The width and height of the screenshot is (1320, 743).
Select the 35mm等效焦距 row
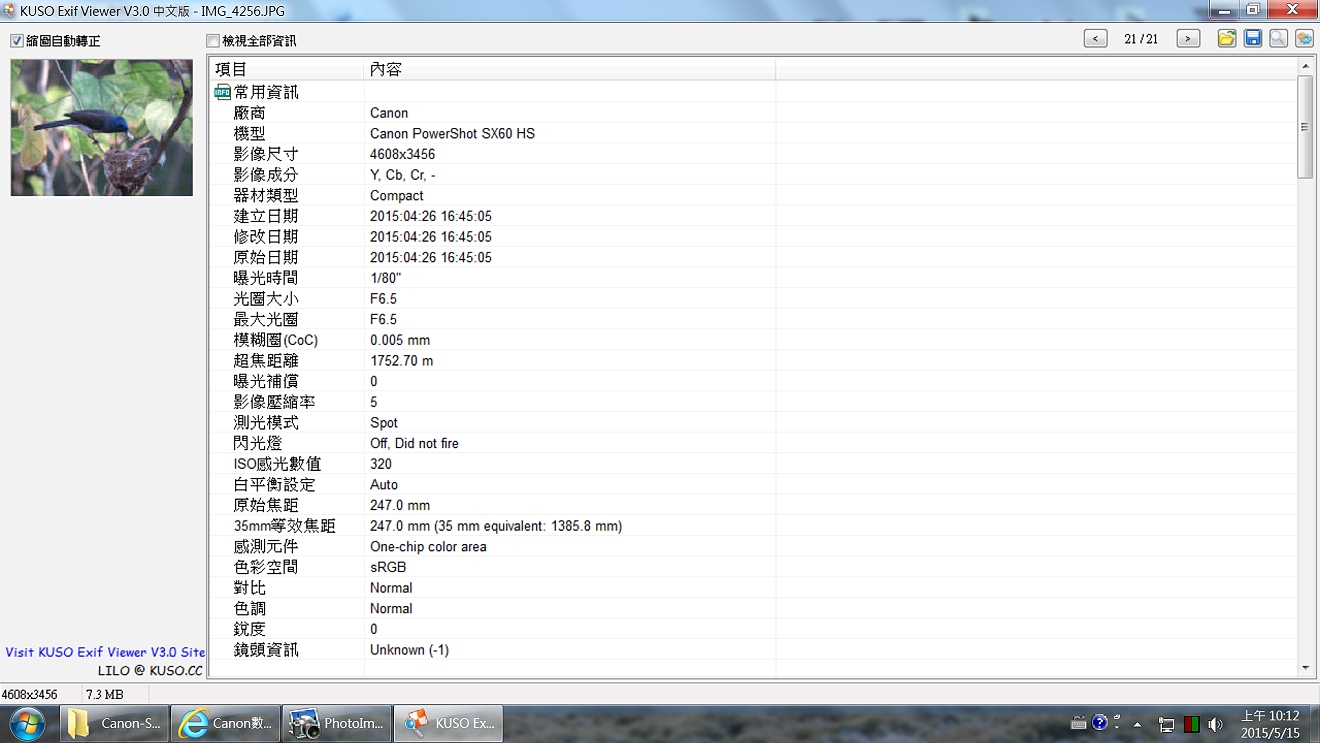coord(753,526)
